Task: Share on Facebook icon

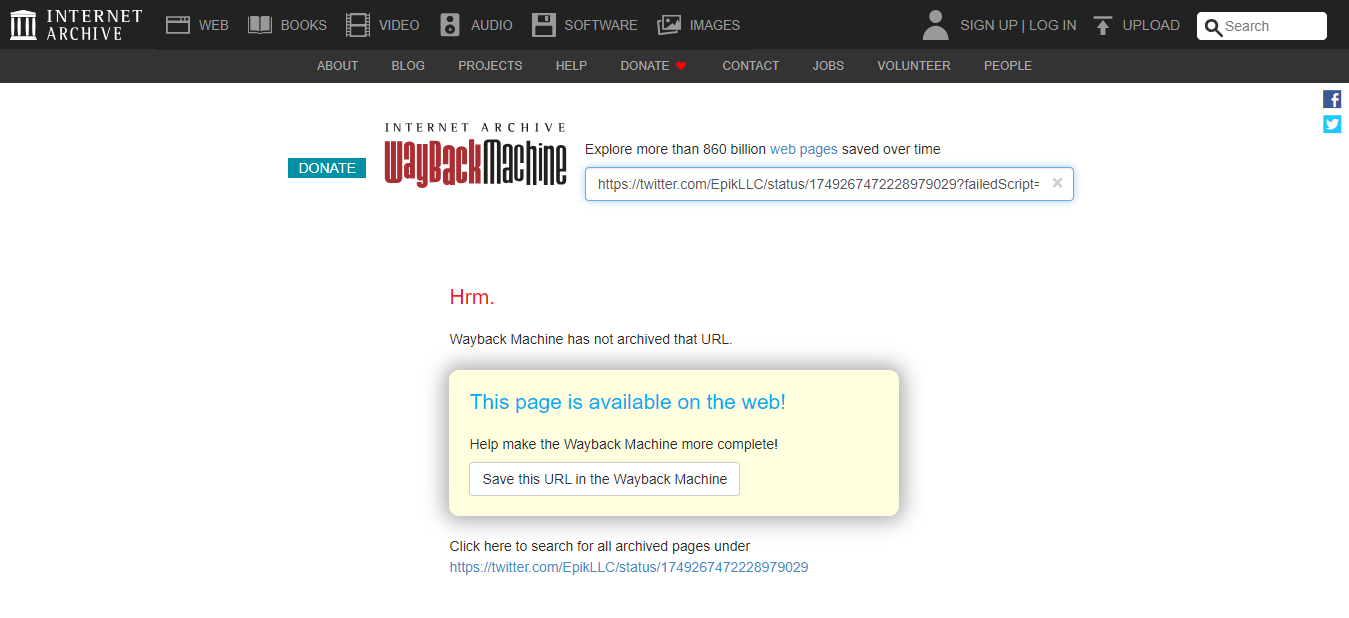Action: [x=1332, y=99]
